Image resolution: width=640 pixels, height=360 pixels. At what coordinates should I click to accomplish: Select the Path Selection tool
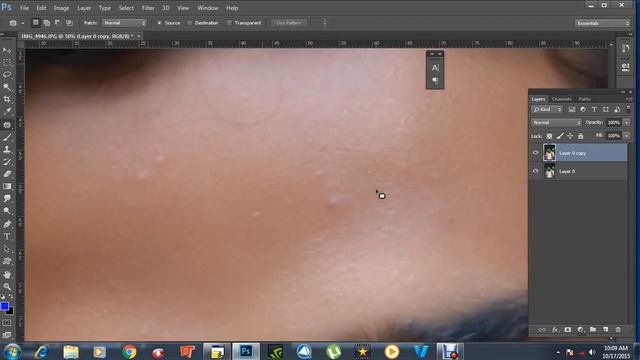click(7, 249)
